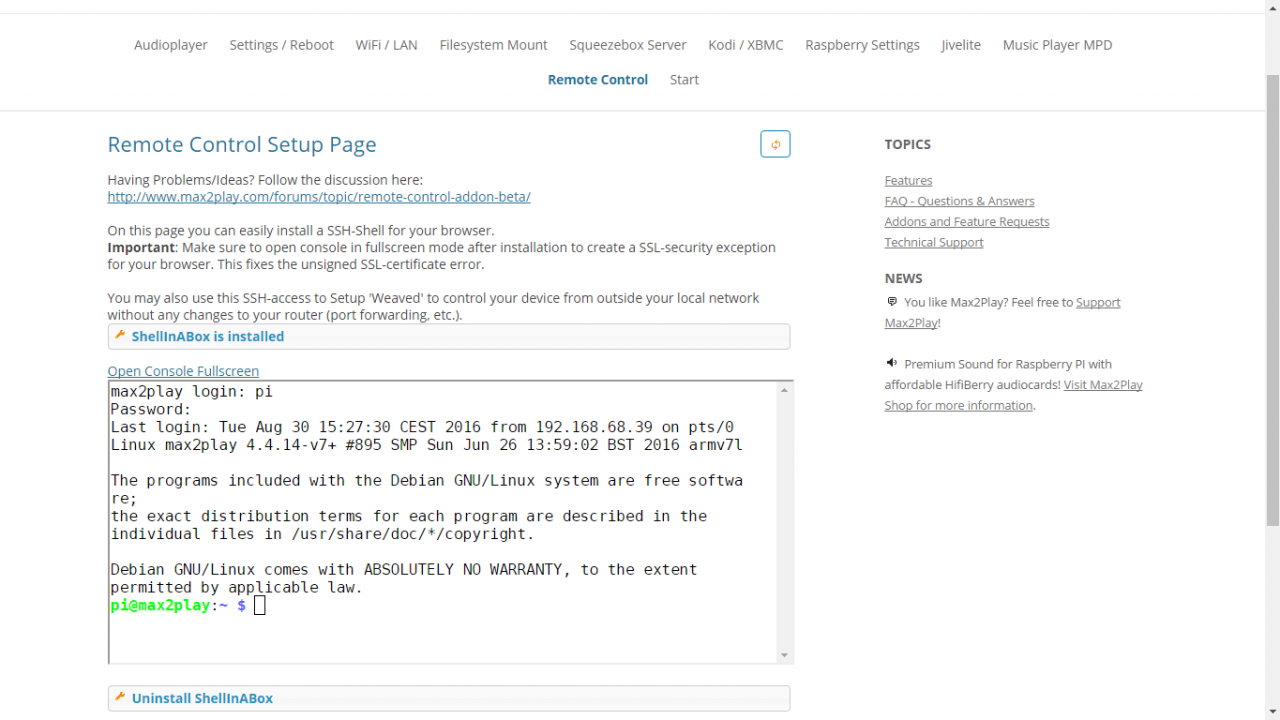Screen dimensions: 1280x720
Task: Open Squeezebox Server tab
Action: [628, 45]
